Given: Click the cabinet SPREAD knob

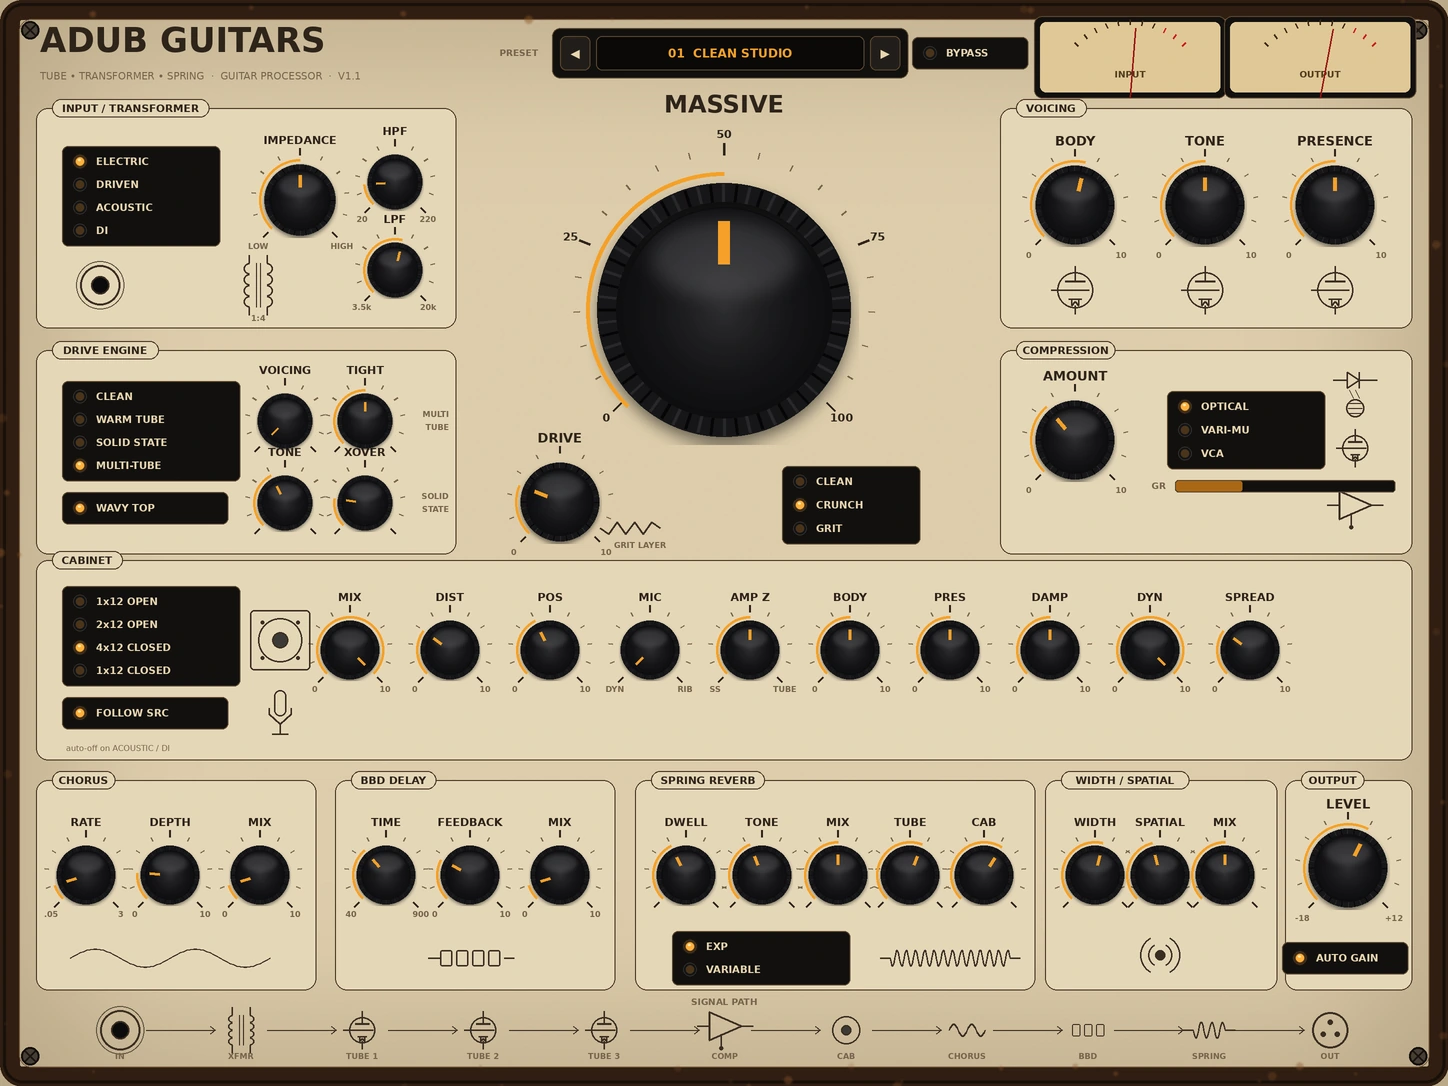Looking at the screenshot, I should point(1249,650).
